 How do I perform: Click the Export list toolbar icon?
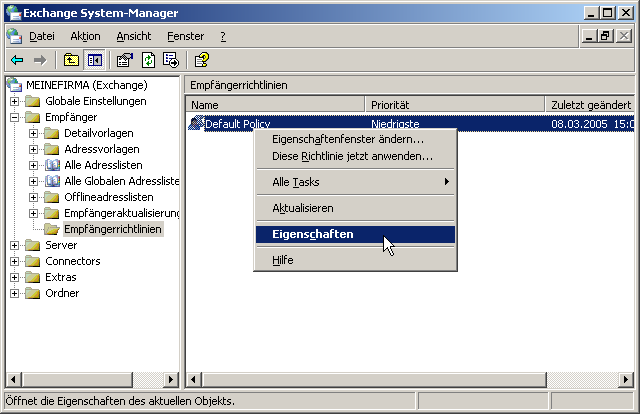point(171,60)
